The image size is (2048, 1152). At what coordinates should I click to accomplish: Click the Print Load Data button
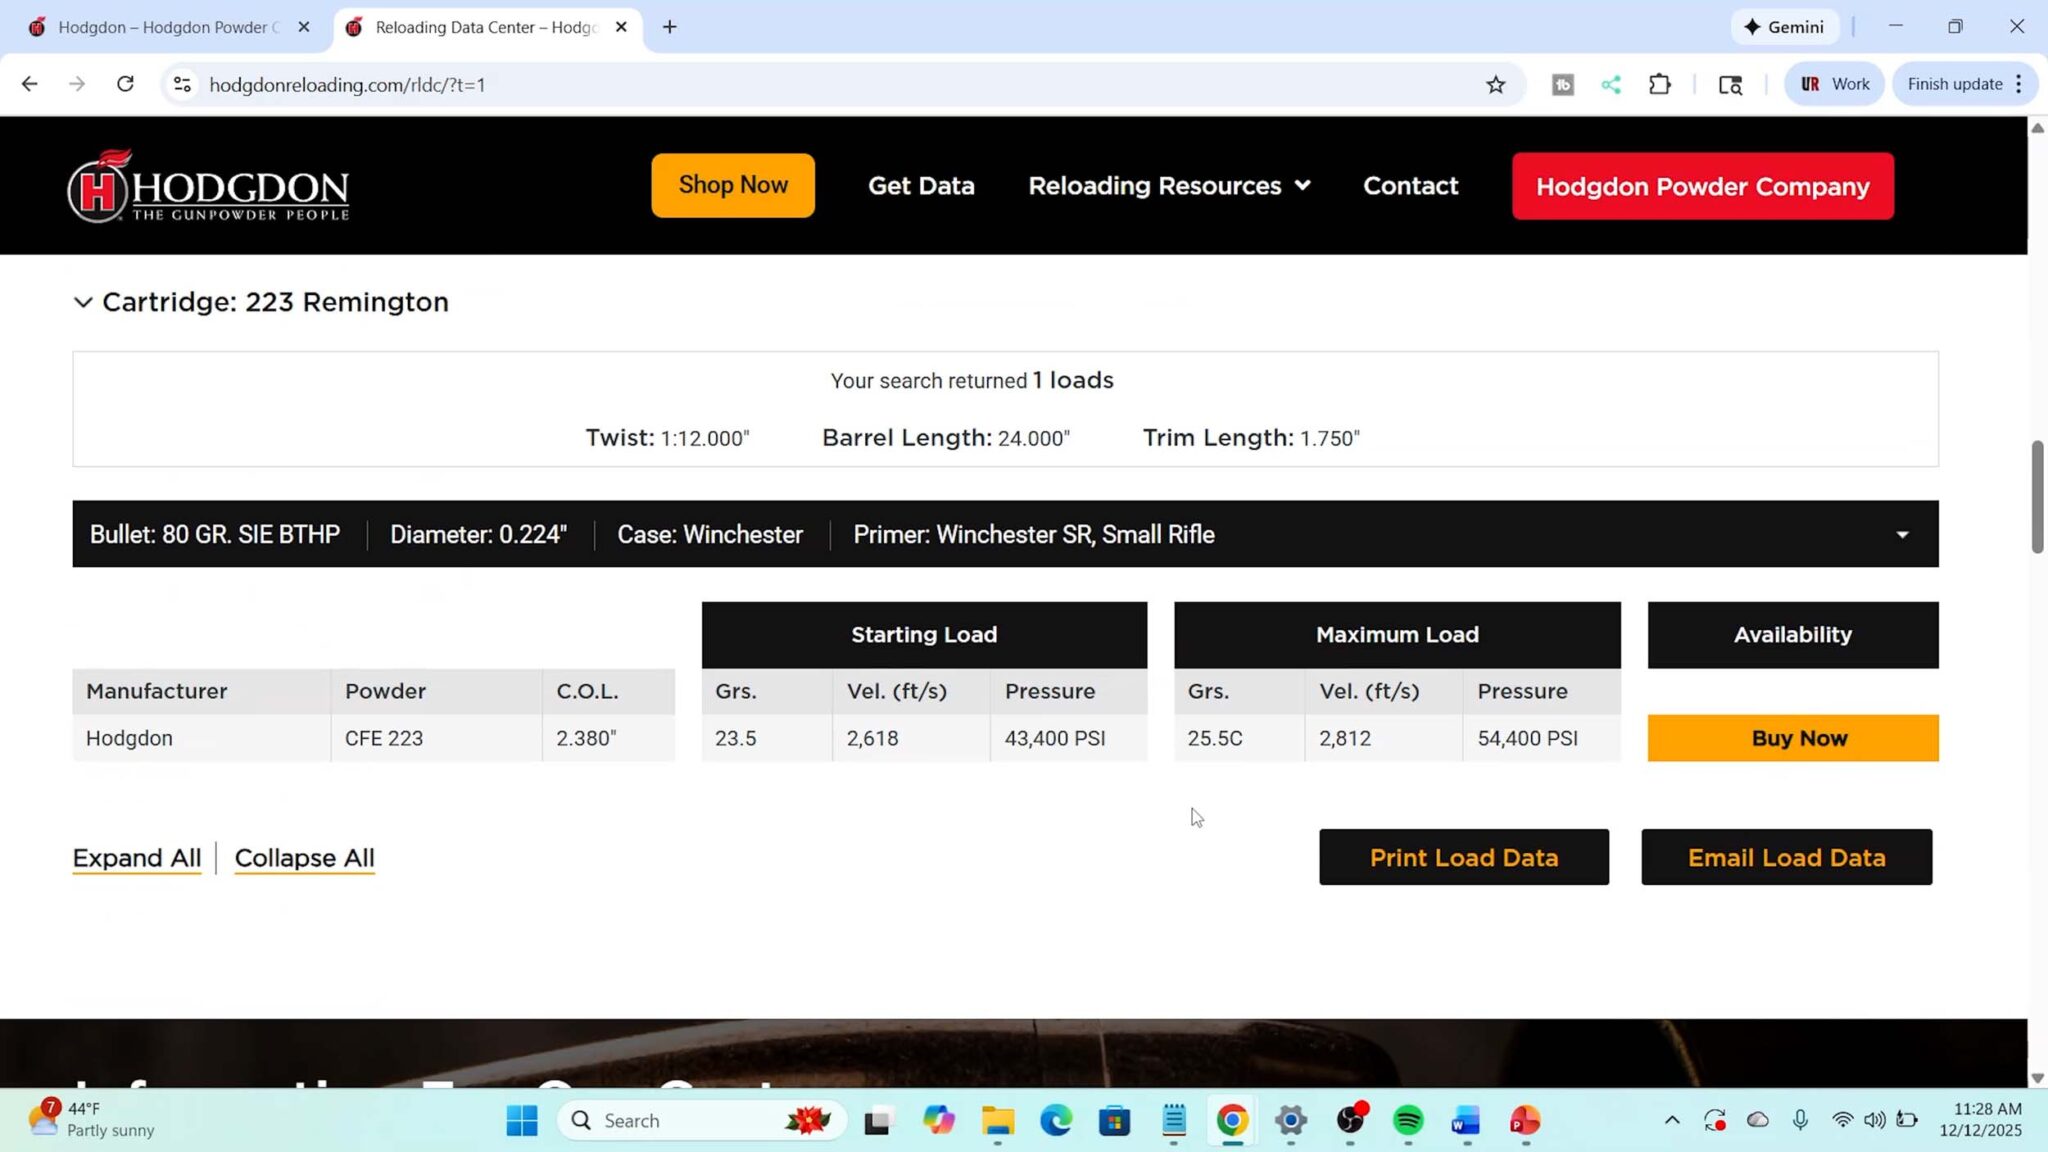tap(1463, 857)
